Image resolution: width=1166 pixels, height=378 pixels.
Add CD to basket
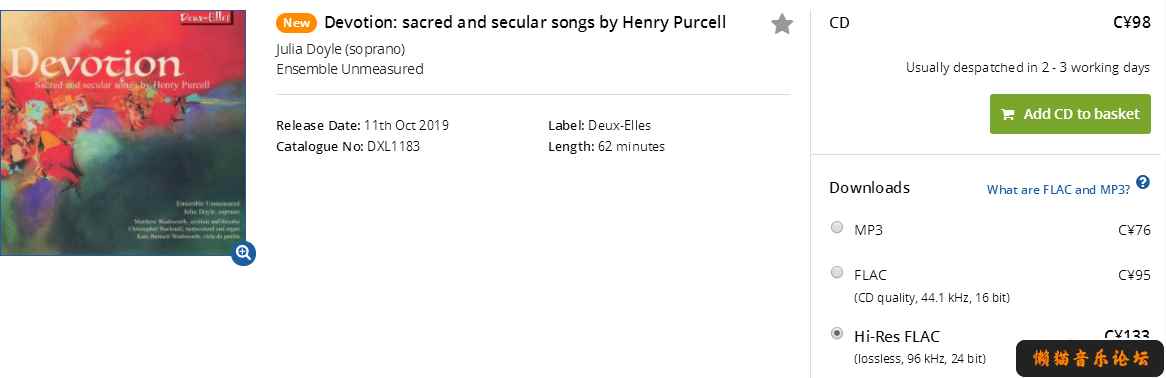[x=1070, y=114]
